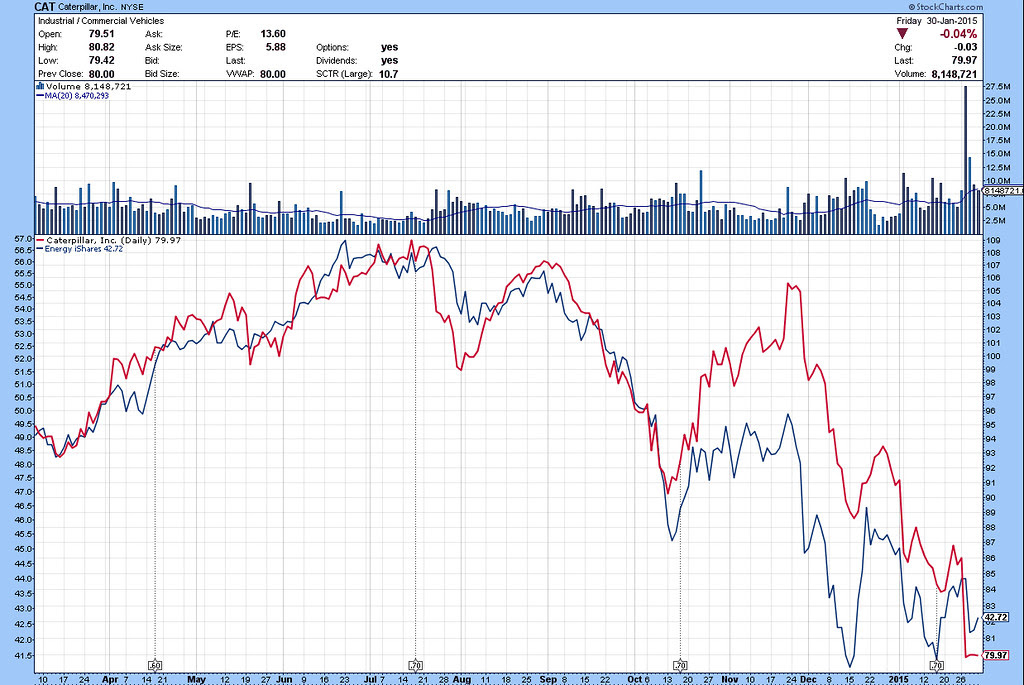Image resolution: width=1024 pixels, height=685 pixels.
Task: Click the Volume 8,148,721 legend in volume panel
Action: tap(88, 86)
